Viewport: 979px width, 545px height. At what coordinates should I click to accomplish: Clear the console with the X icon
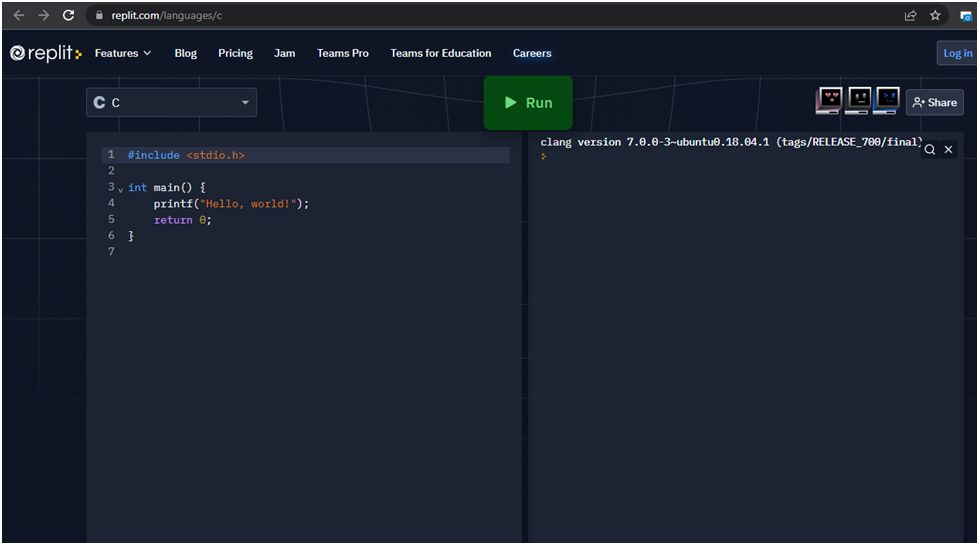coord(949,149)
